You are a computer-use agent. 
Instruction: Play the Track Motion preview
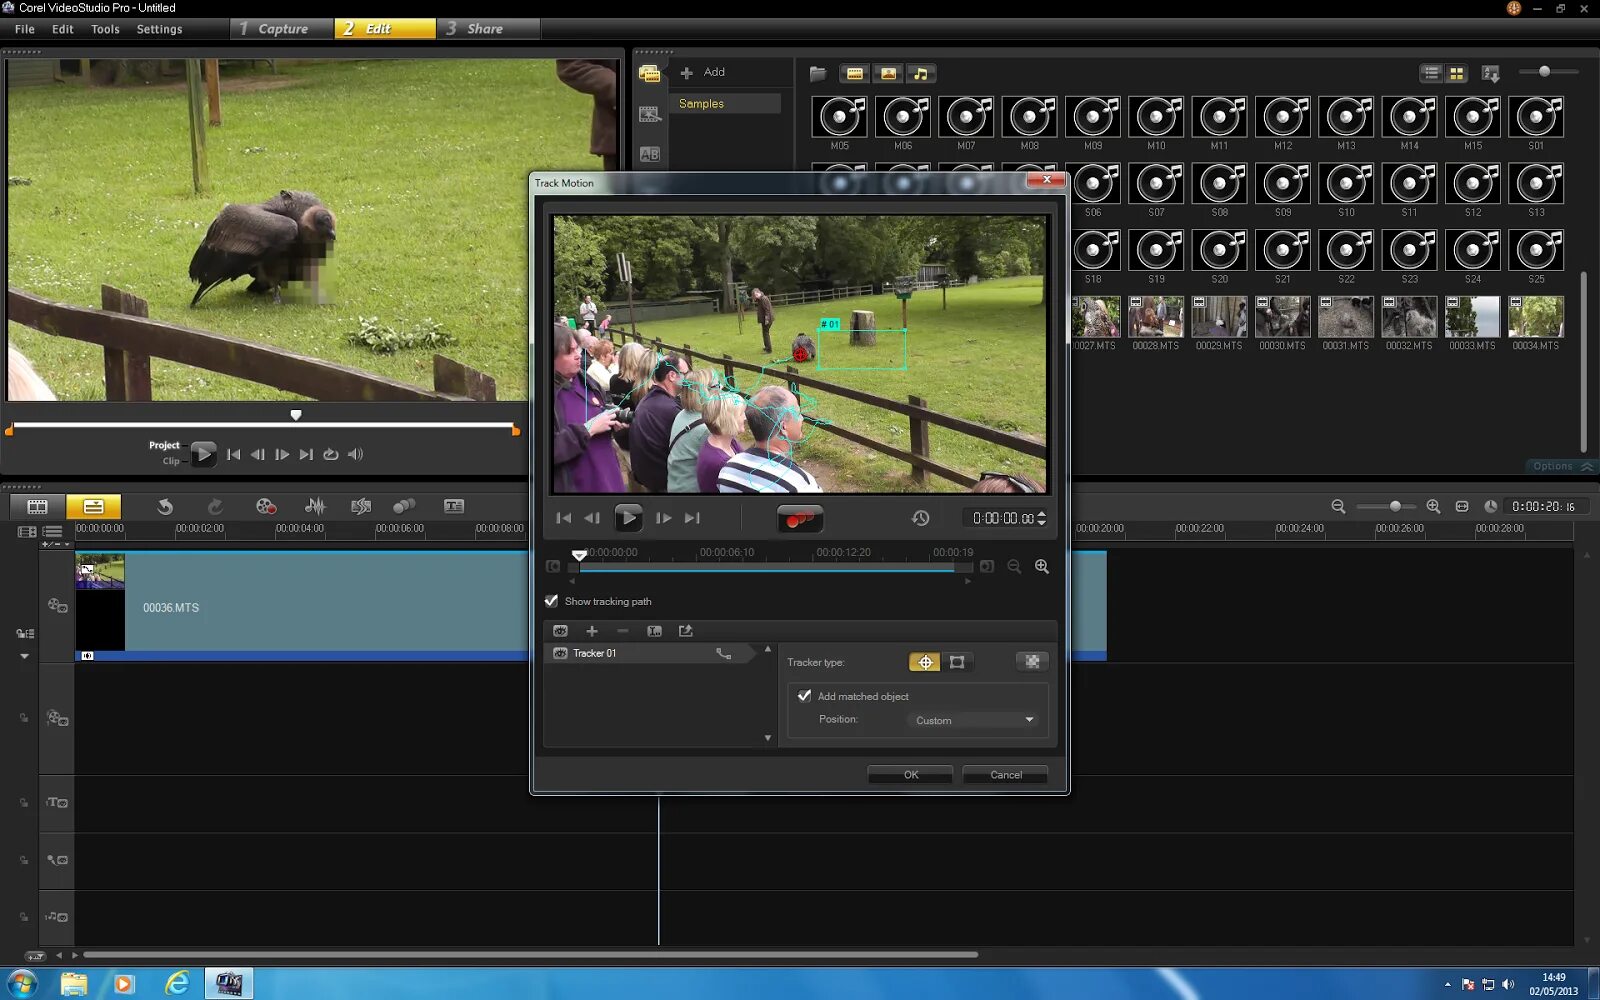[x=628, y=518]
